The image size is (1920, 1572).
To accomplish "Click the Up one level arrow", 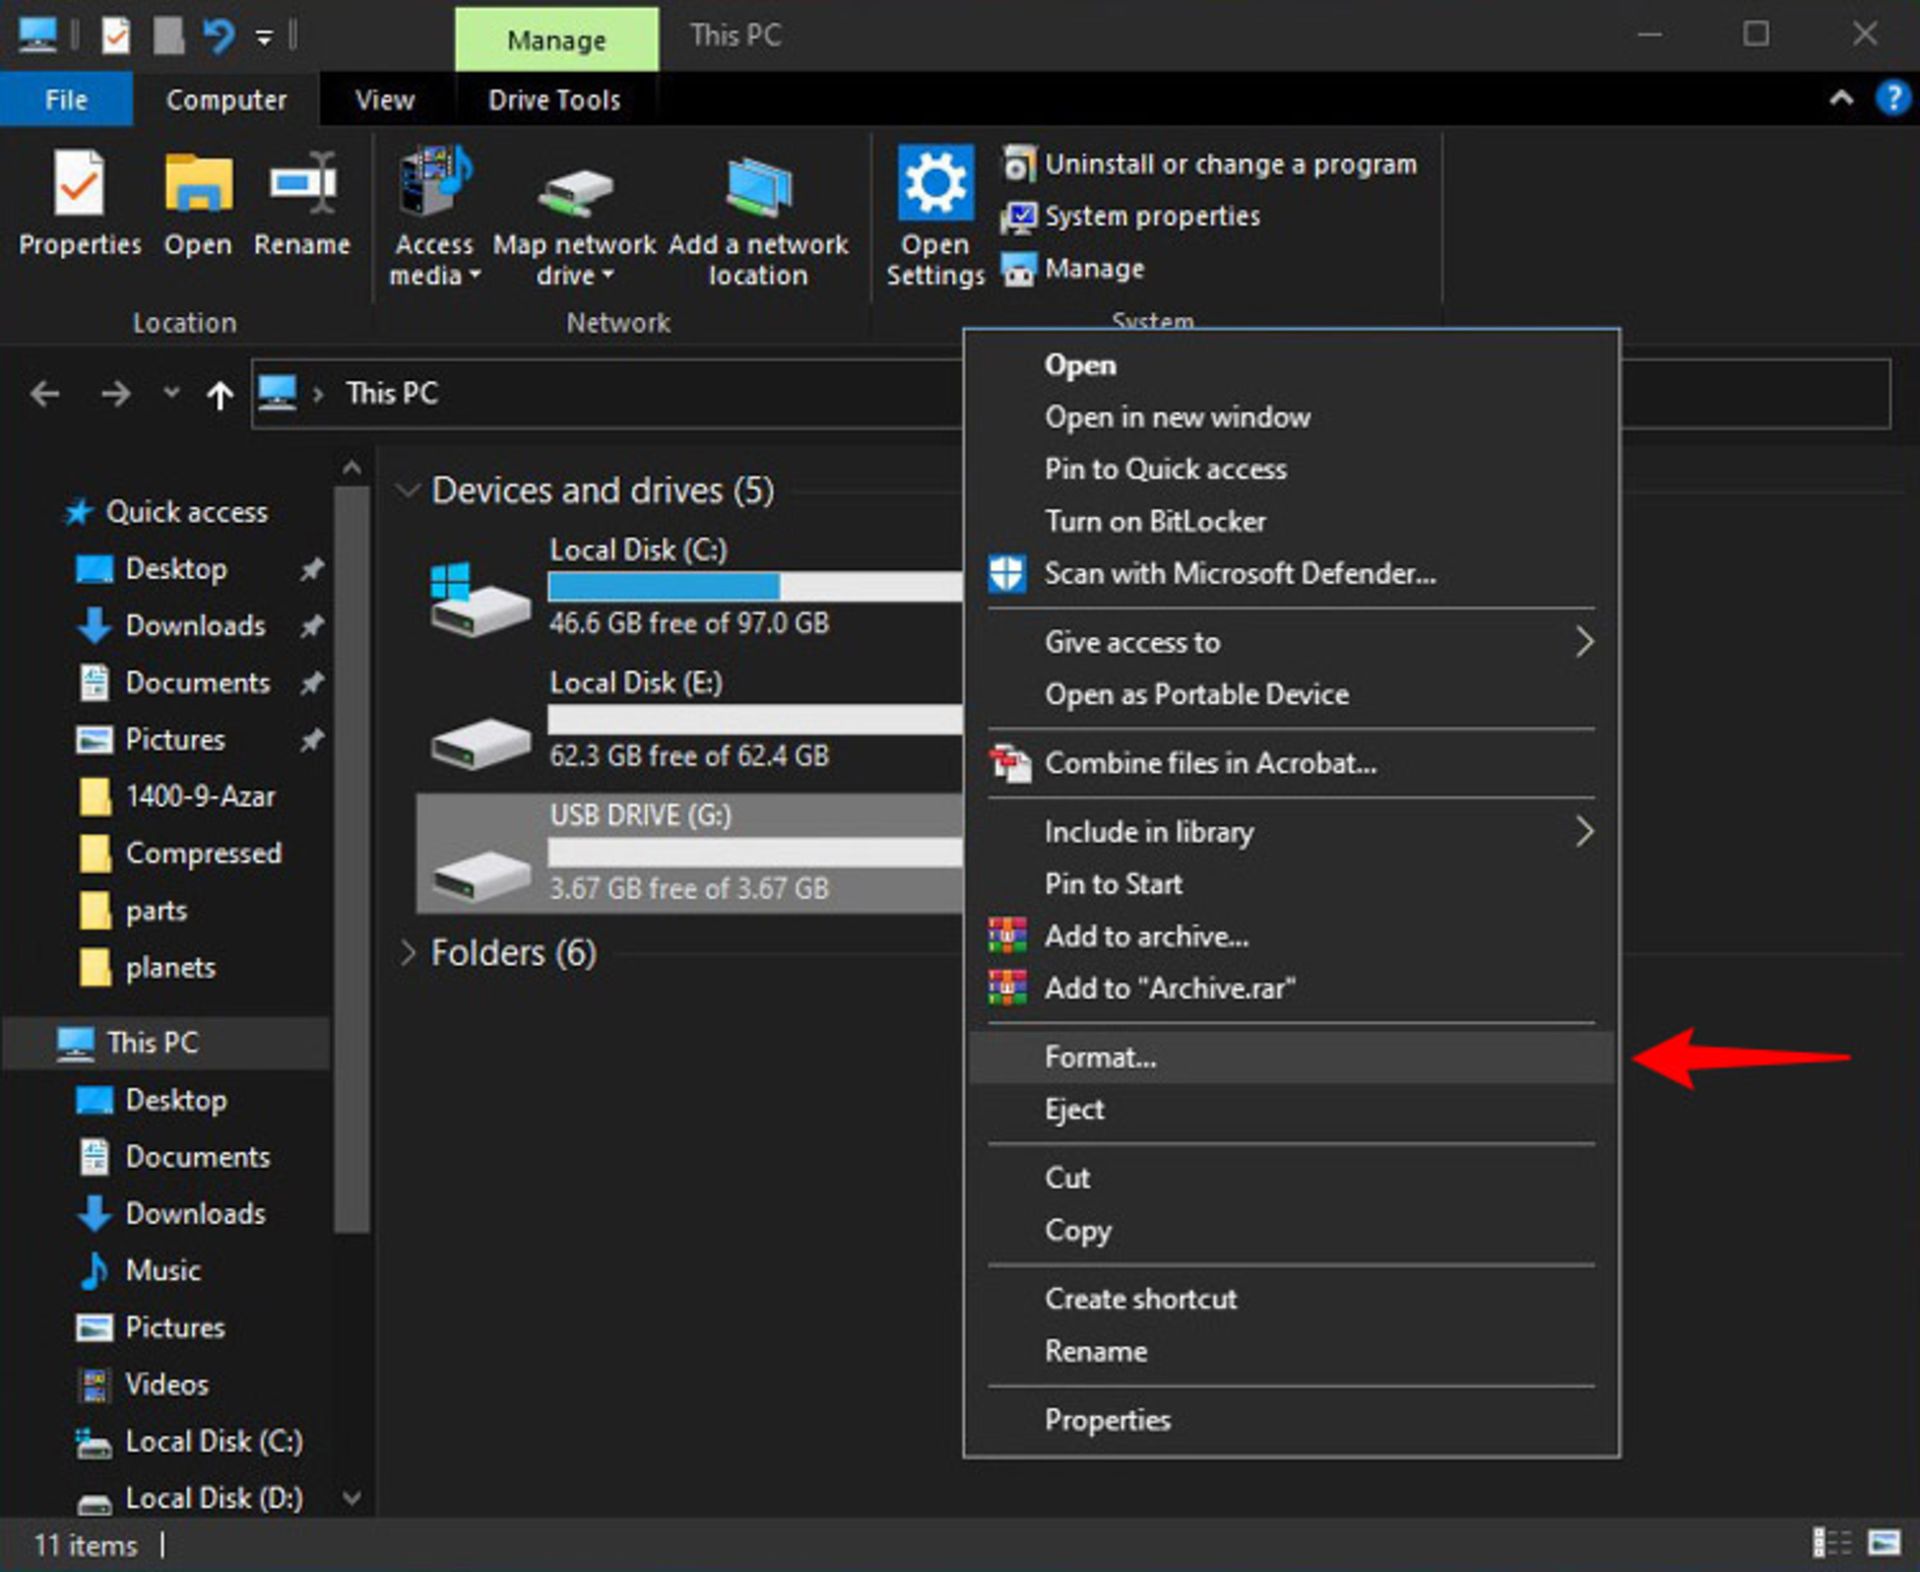I will [x=220, y=395].
